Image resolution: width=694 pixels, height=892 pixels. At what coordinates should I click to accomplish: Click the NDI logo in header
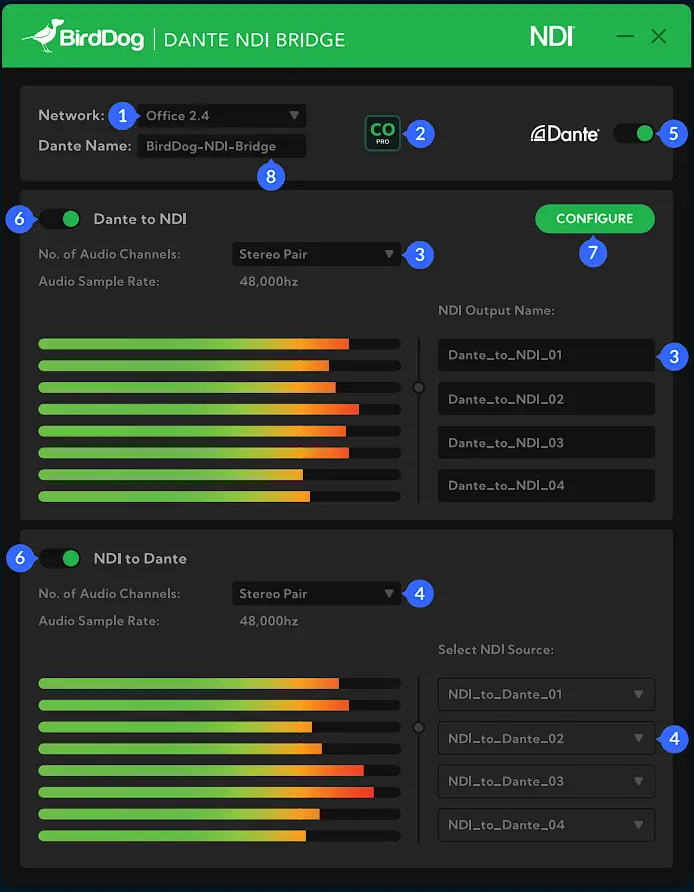552,37
